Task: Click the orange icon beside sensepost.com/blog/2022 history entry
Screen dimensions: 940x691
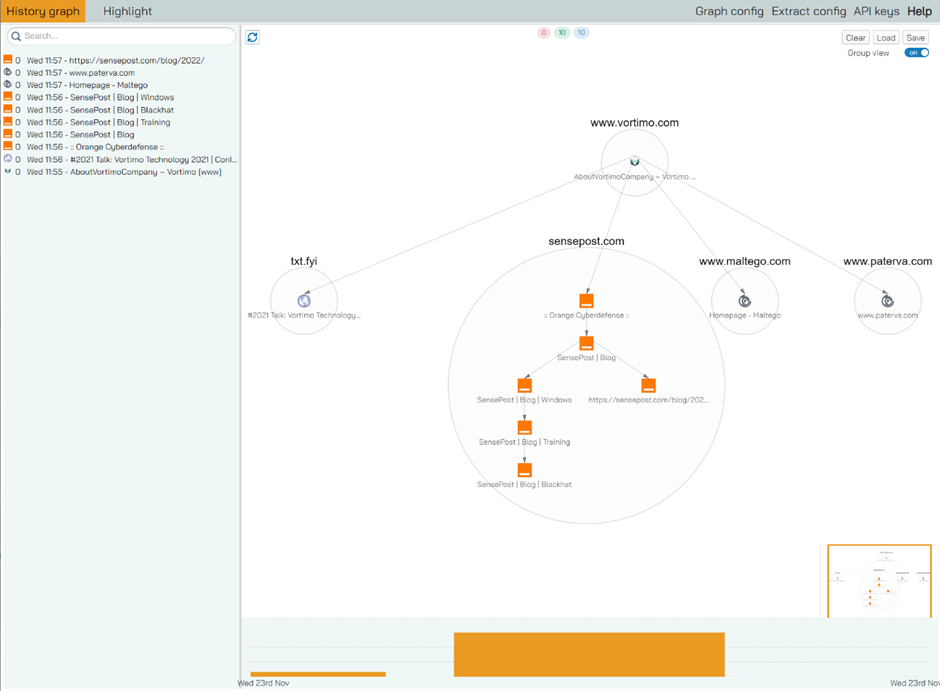Action: point(8,59)
